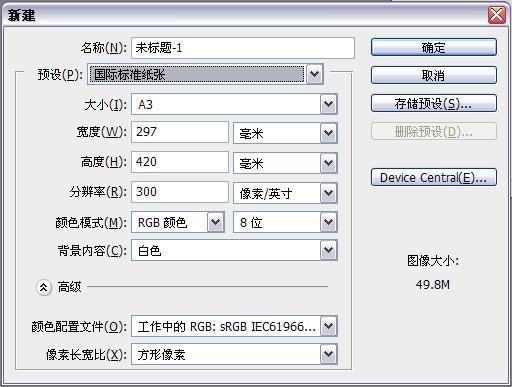Collapse the 高级 section with chevron icon
Image resolution: width=512 pixels, height=387 pixels.
click(44, 287)
